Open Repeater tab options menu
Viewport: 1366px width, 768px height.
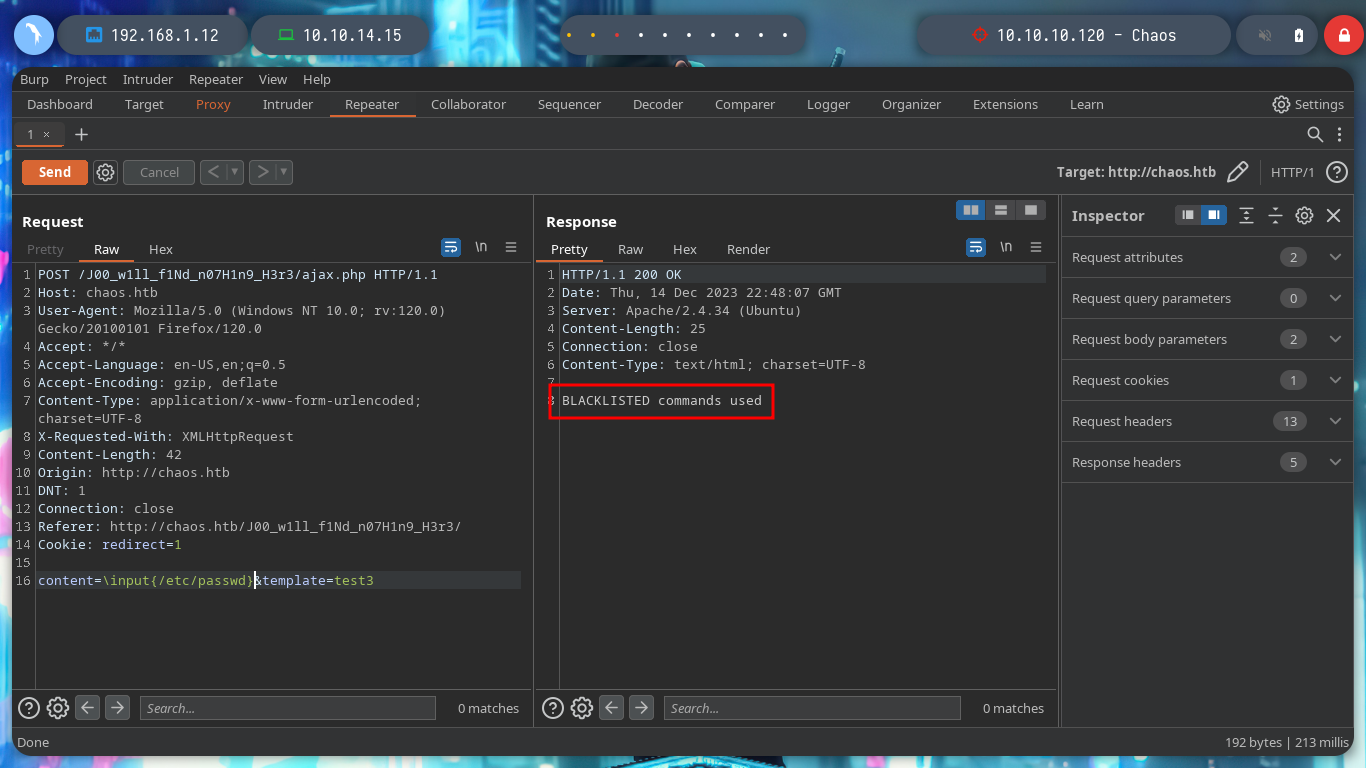point(1341,134)
